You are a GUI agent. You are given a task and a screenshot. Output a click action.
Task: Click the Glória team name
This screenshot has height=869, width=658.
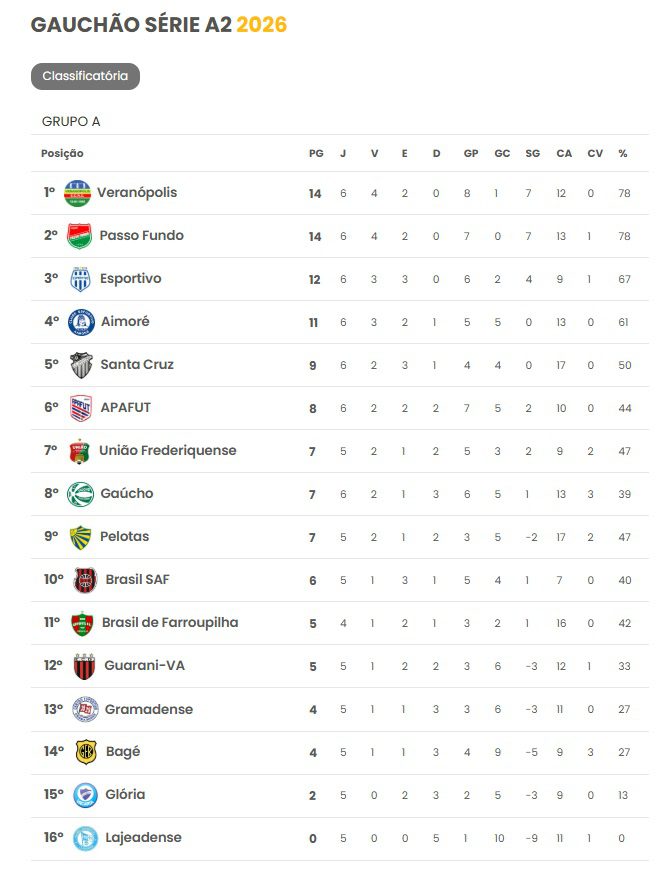125,795
